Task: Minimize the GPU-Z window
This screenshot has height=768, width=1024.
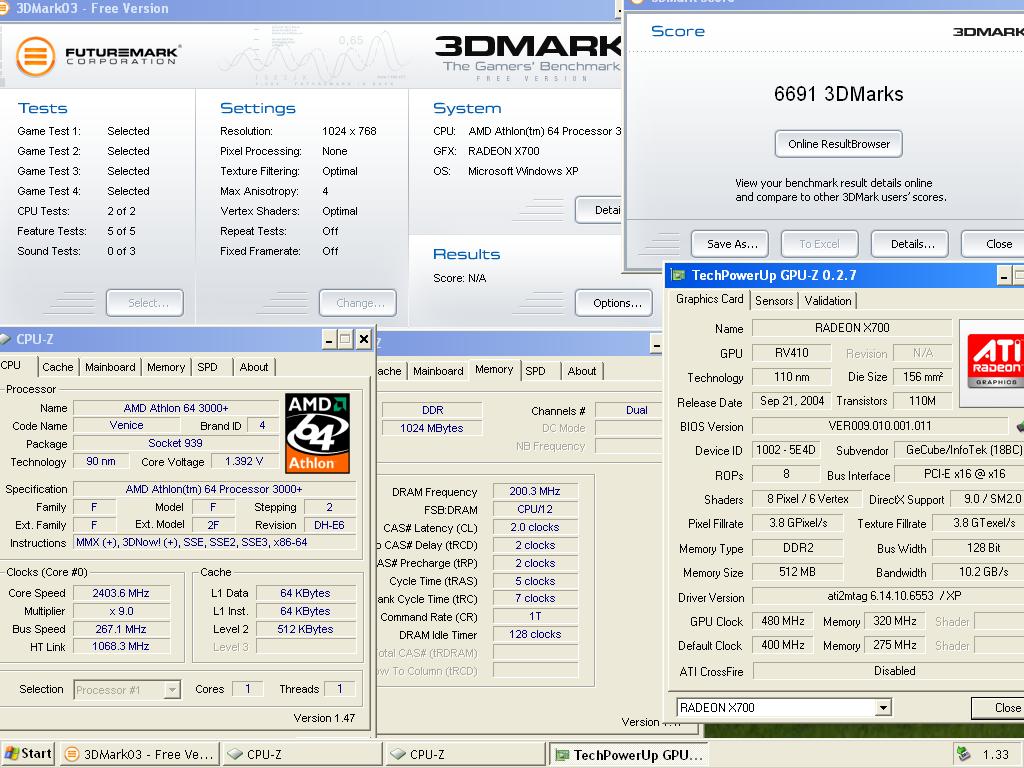Action: click(x=1004, y=276)
